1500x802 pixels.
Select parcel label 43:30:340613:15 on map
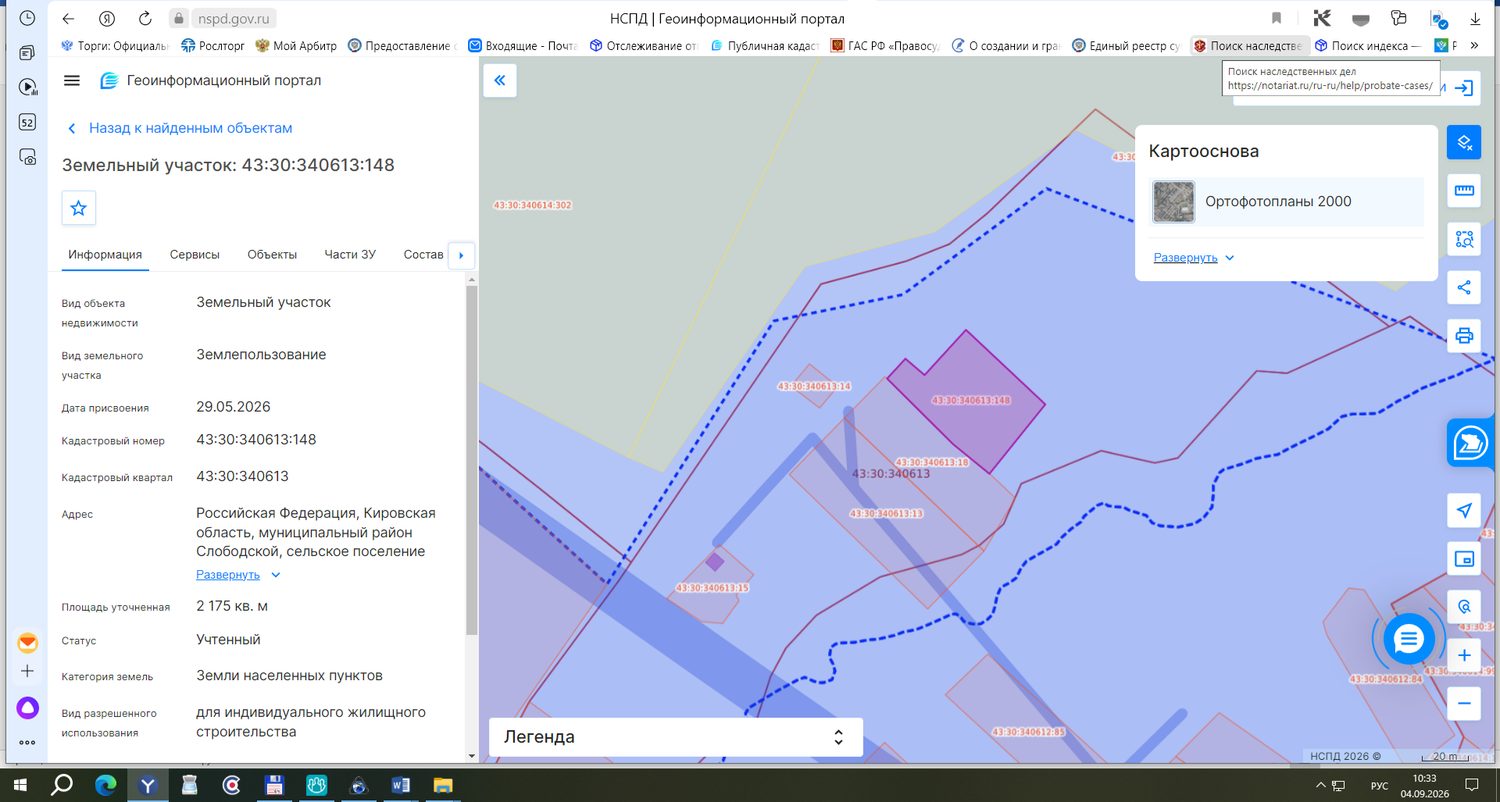click(x=712, y=588)
